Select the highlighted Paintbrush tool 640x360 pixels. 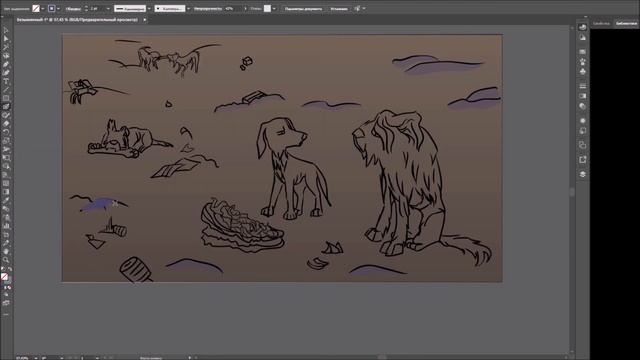click(x=6, y=107)
